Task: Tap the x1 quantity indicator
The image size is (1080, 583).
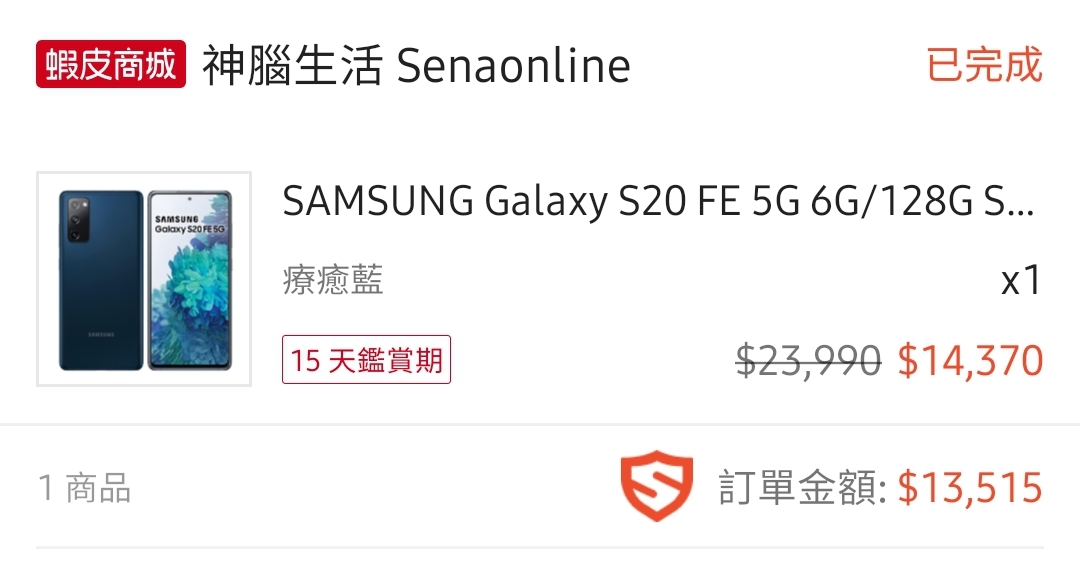Action: point(1021,280)
